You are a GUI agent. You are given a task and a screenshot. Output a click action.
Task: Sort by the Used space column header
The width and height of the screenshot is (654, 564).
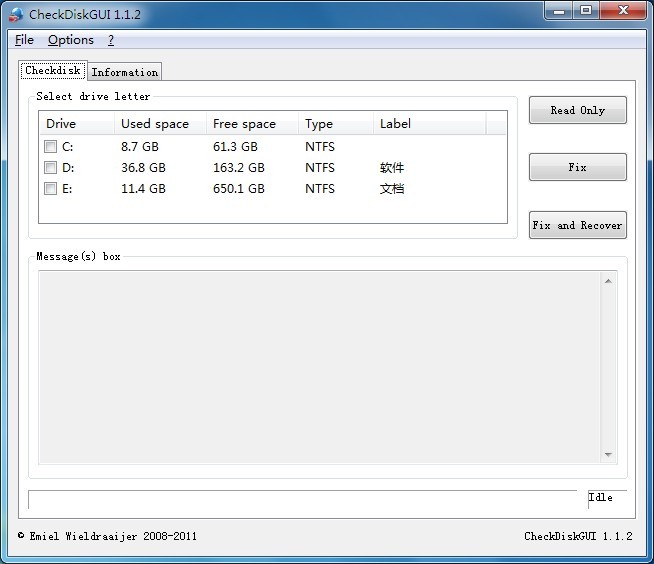click(158, 124)
